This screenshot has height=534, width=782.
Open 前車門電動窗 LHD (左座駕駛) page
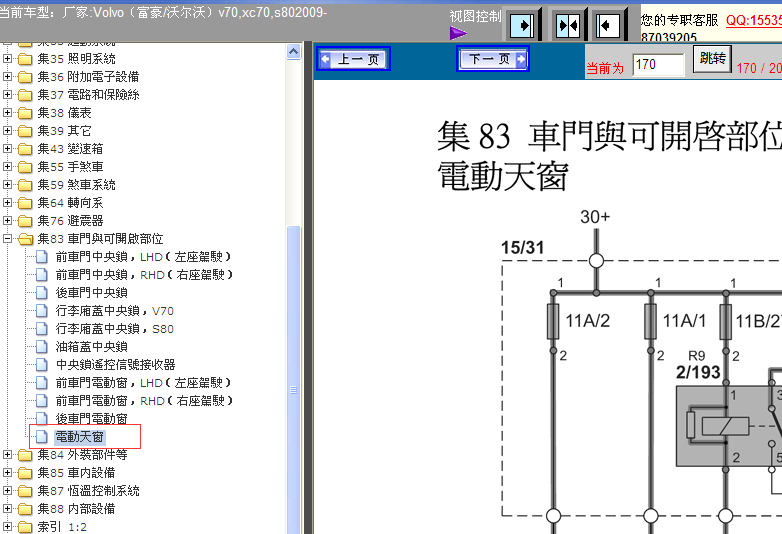(144, 383)
